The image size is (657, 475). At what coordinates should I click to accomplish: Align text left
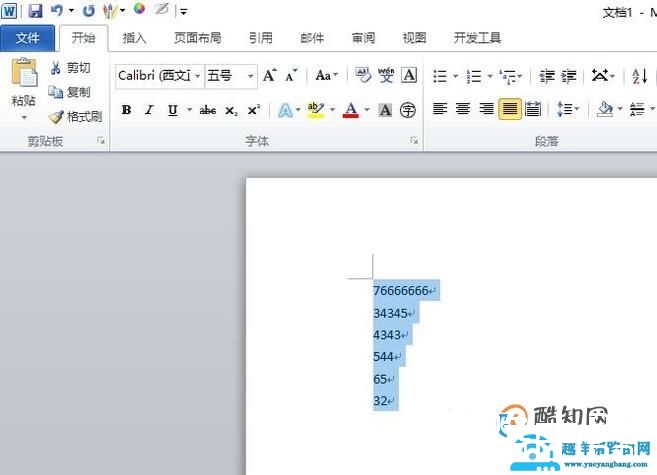[x=440, y=109]
